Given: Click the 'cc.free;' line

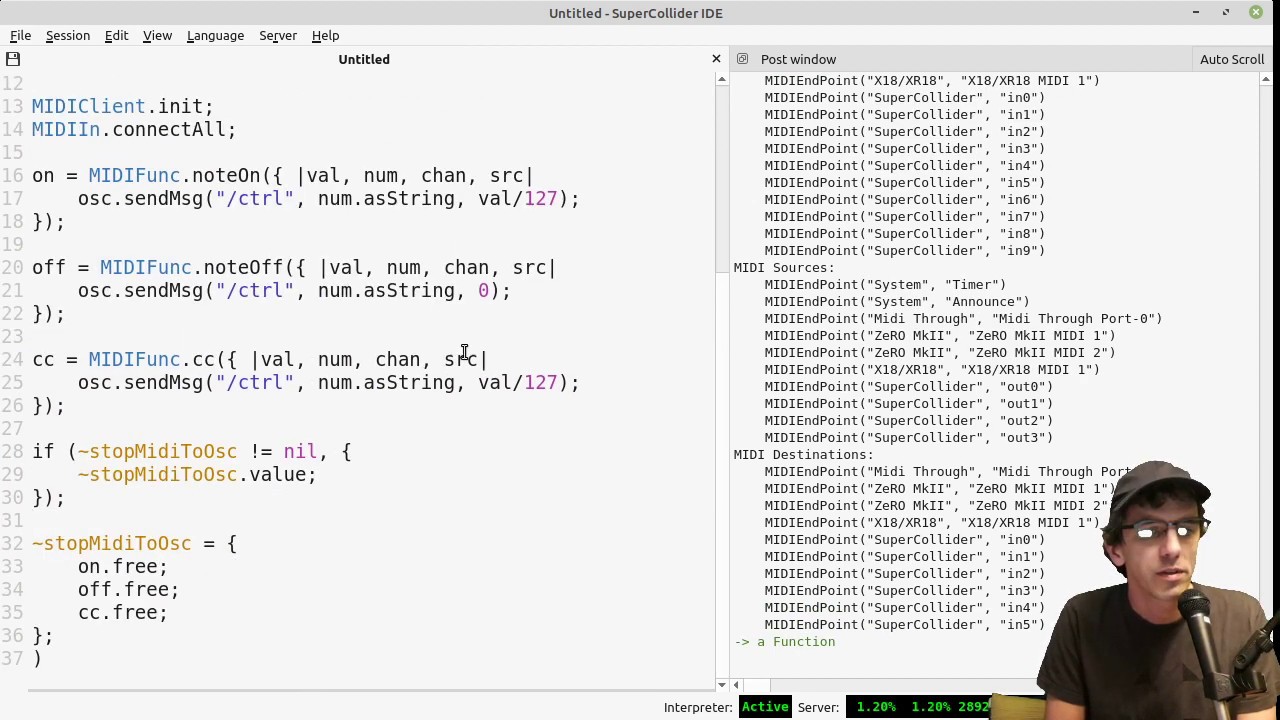Looking at the screenshot, I should [123, 612].
